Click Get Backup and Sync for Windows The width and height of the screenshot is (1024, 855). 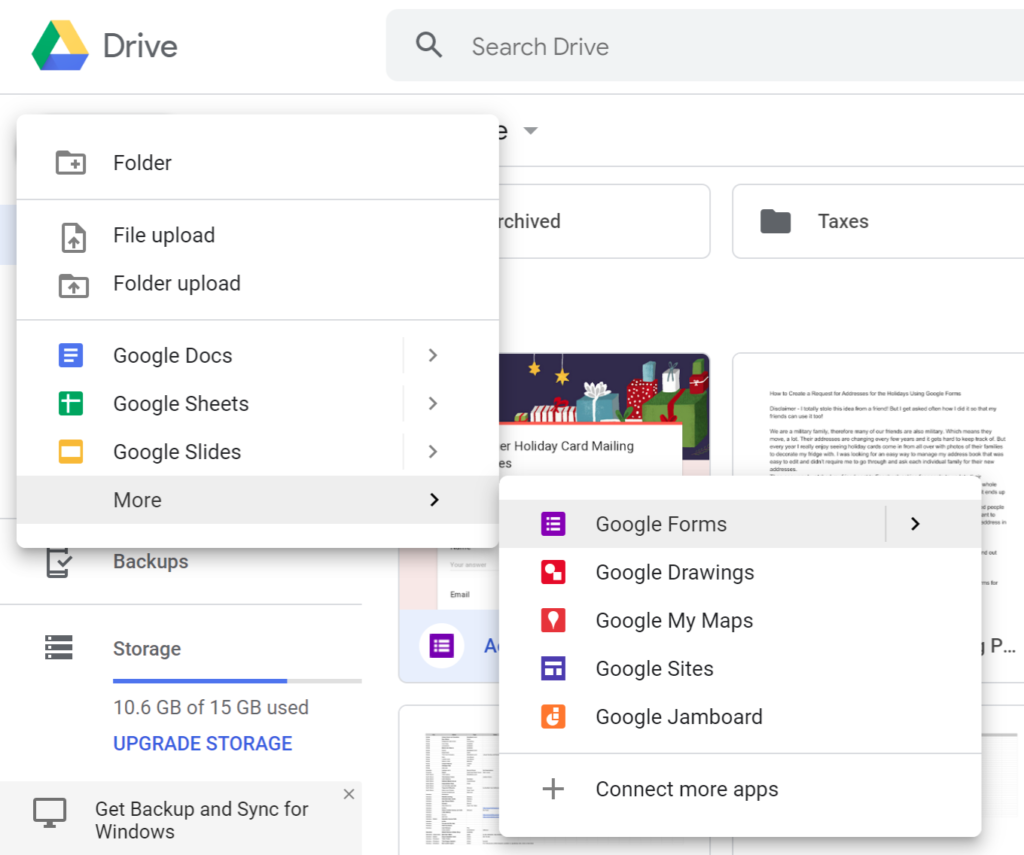[201, 820]
